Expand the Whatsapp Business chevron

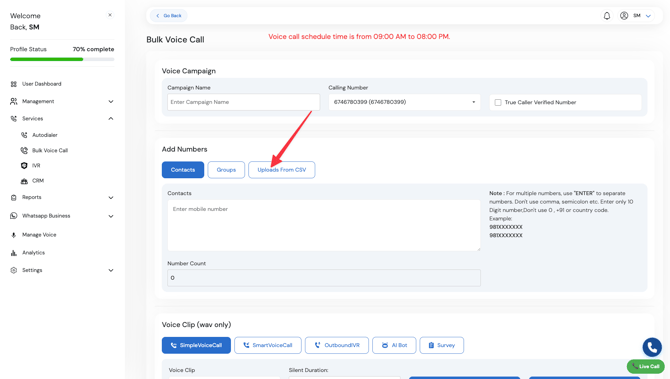(111, 216)
